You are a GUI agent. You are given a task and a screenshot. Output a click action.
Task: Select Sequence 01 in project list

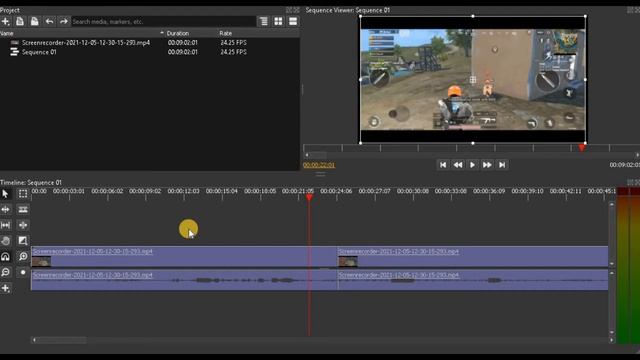click(39, 52)
